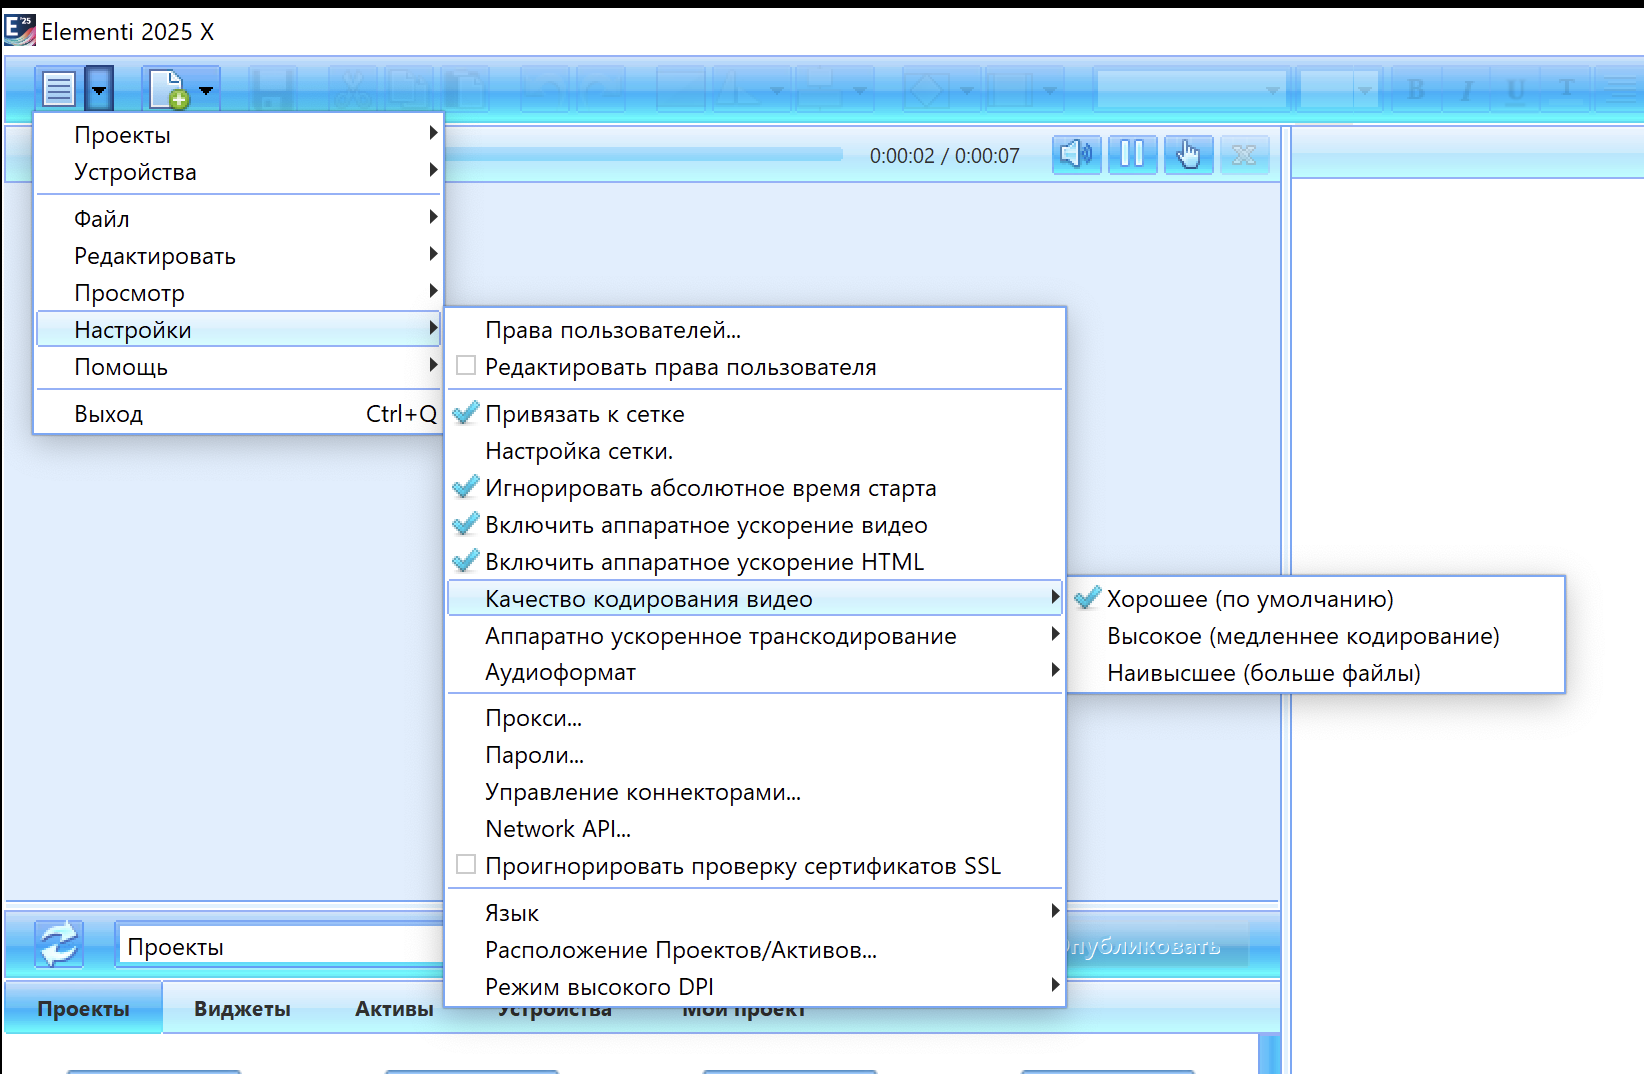Select the Настройки menu item
This screenshot has height=1074, width=1644.
238,330
